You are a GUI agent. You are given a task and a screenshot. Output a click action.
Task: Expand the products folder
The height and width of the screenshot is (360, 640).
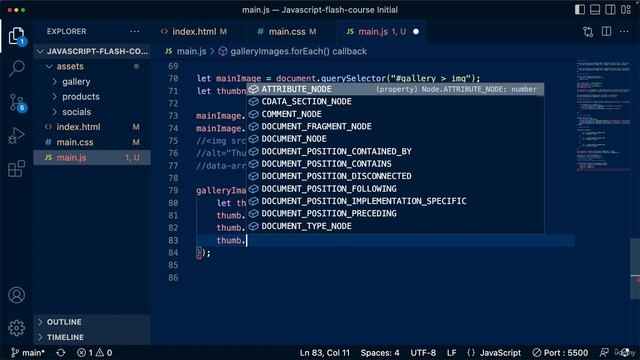92,97
